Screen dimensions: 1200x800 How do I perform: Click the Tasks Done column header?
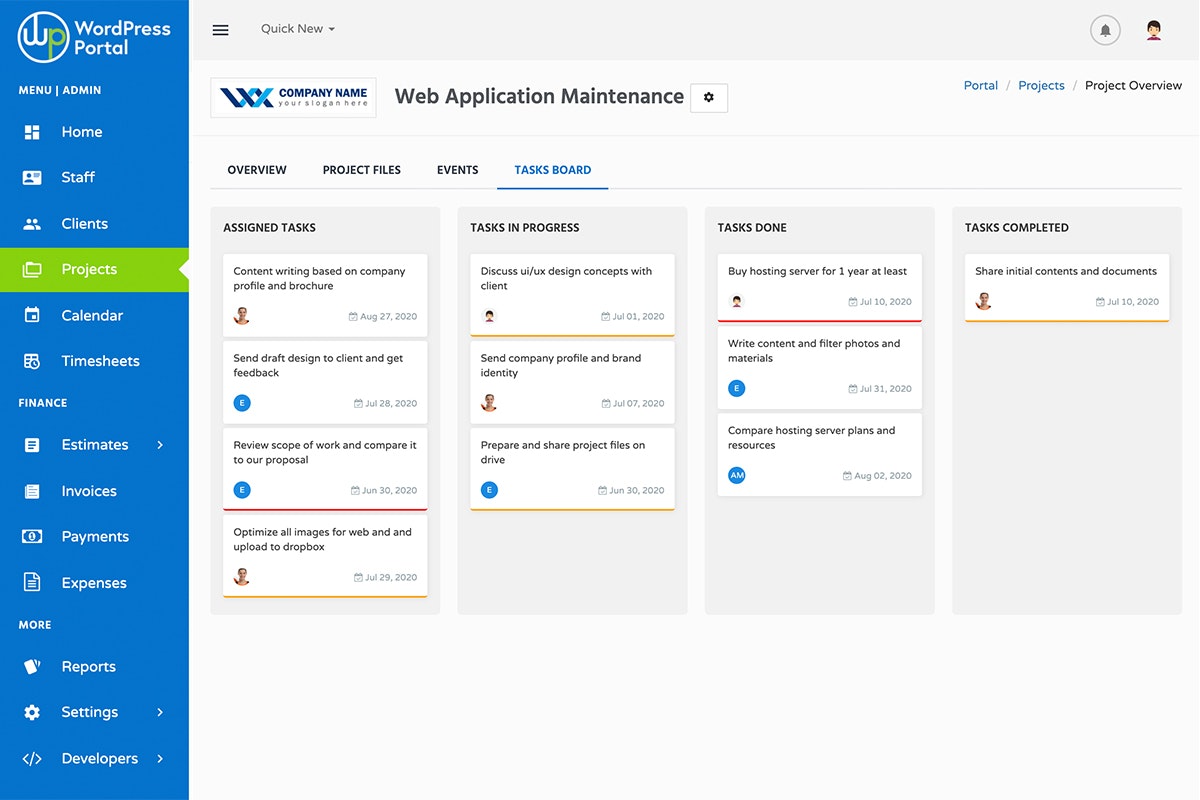tap(752, 228)
